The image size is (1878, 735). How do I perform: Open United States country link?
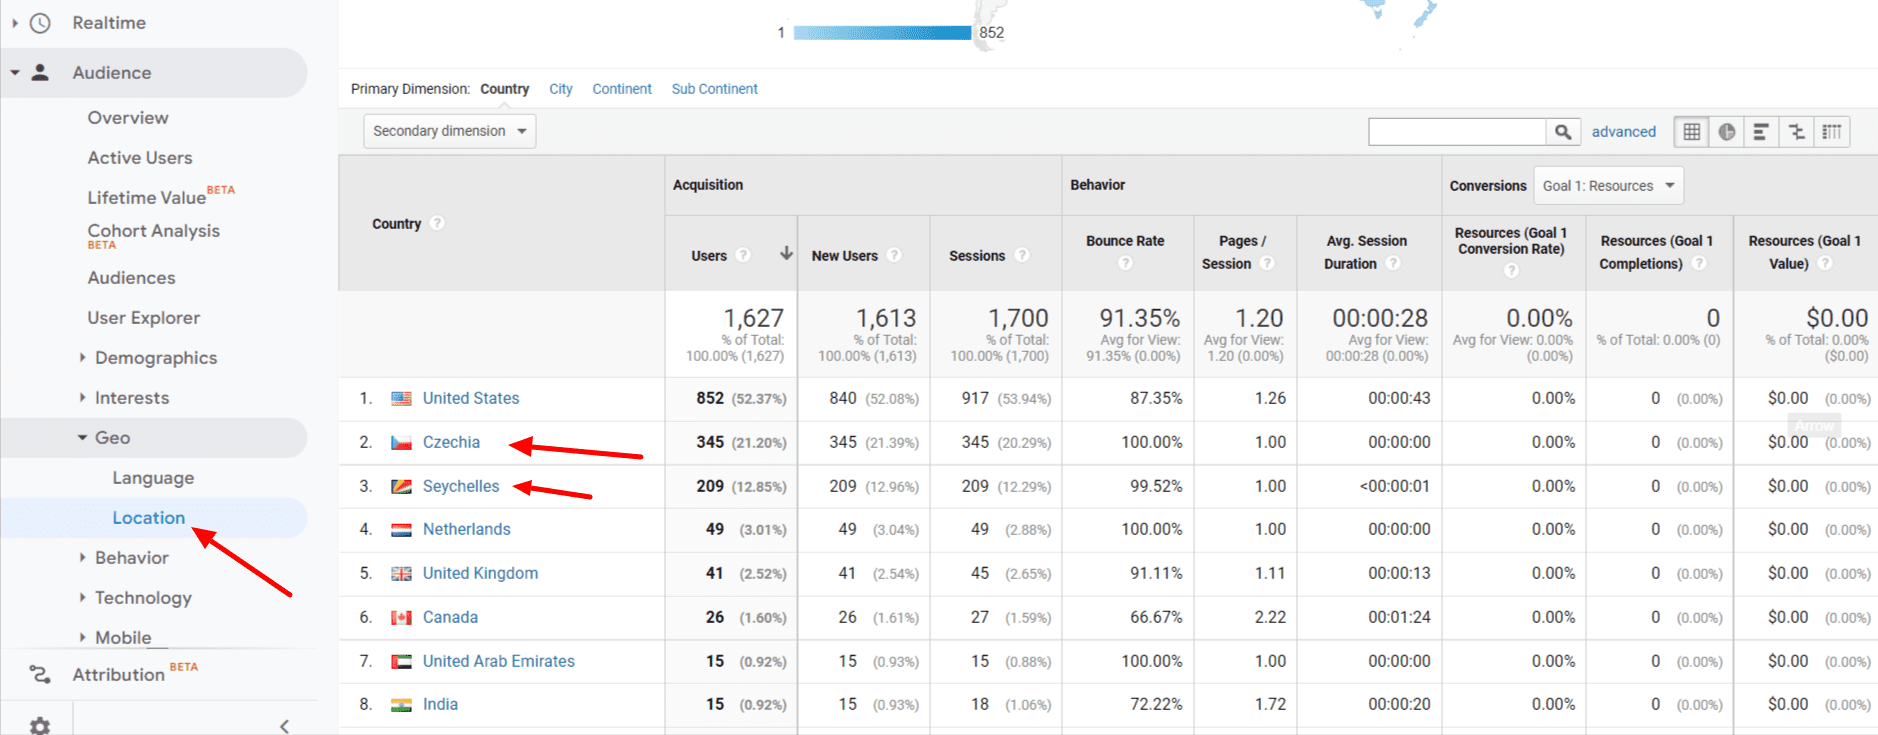click(471, 398)
